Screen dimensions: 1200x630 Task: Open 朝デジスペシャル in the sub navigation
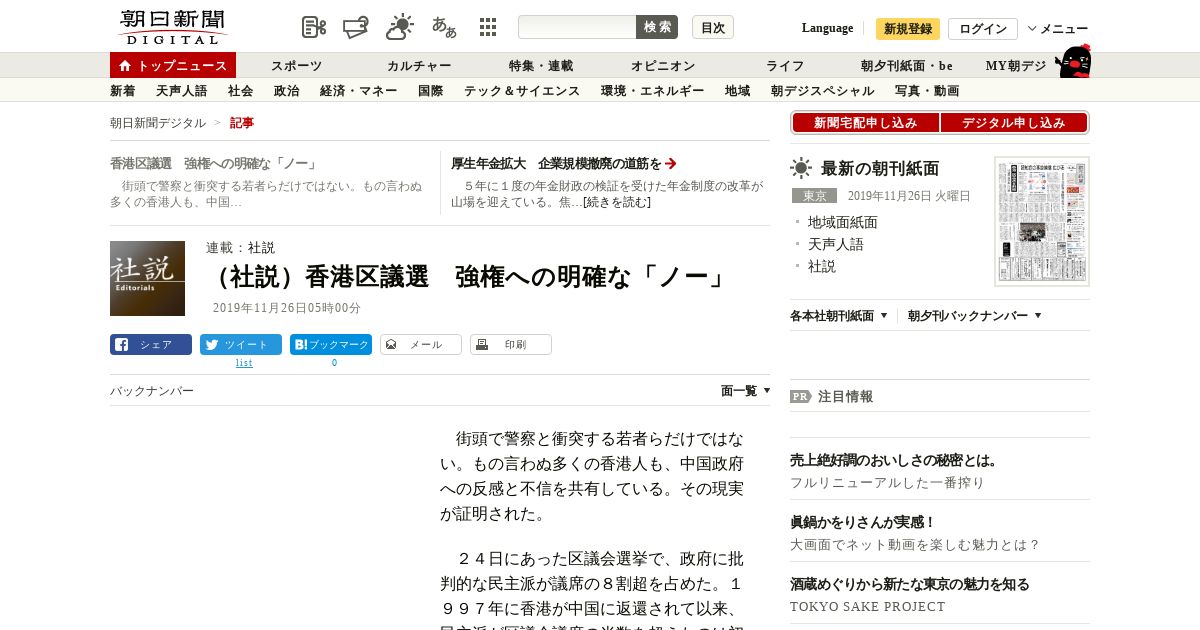point(823,91)
